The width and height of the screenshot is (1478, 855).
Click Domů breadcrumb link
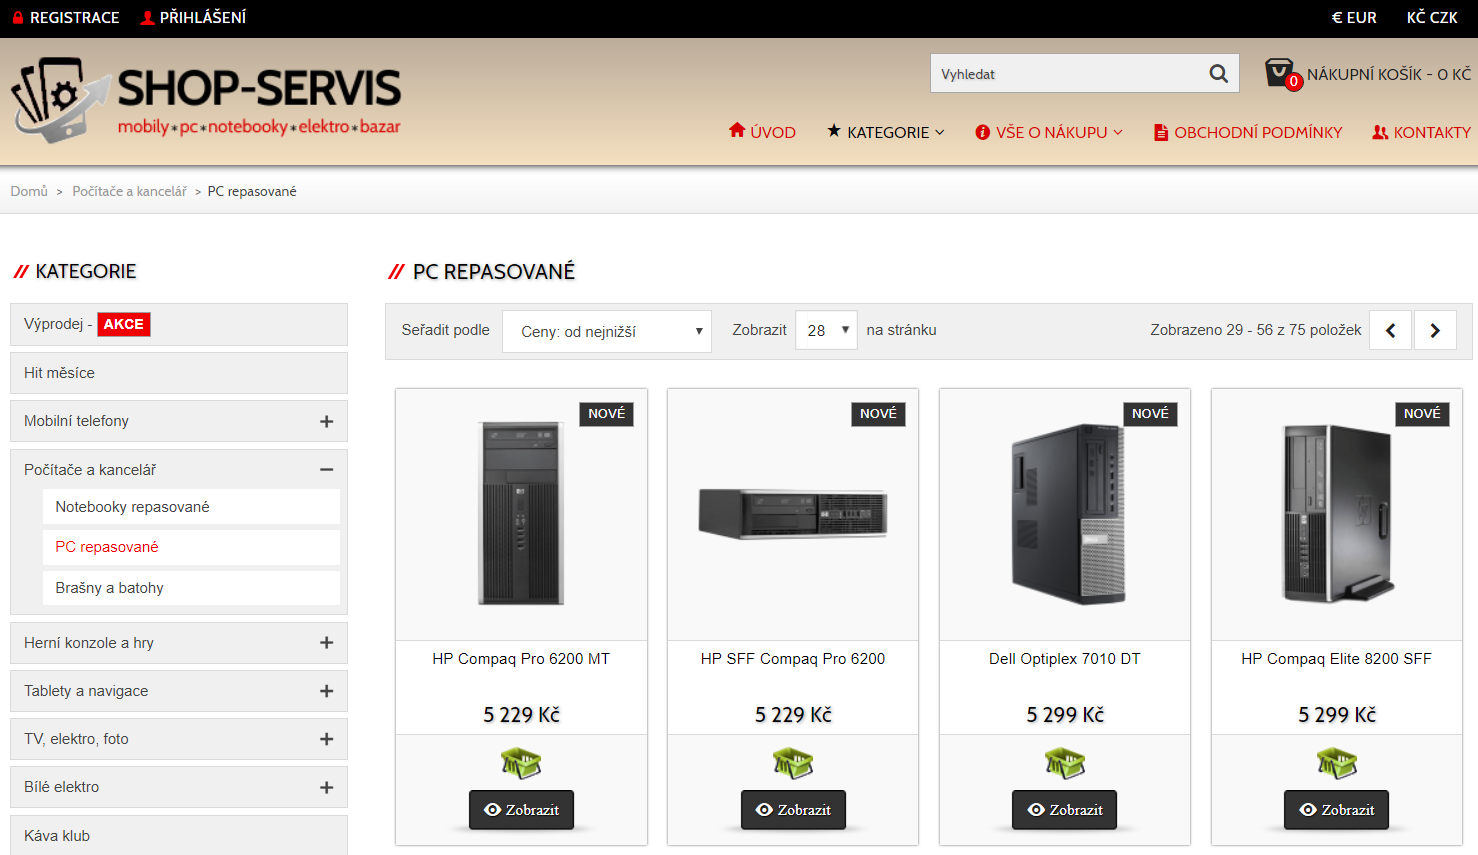[x=29, y=191]
